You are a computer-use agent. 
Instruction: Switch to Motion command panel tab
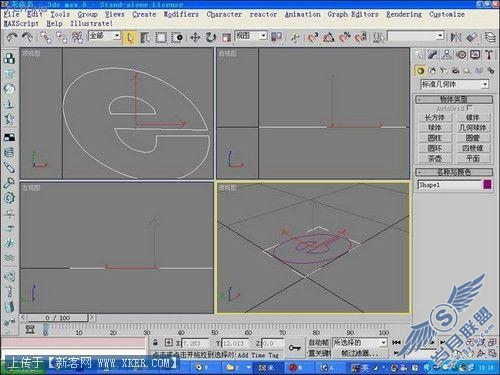click(461, 55)
